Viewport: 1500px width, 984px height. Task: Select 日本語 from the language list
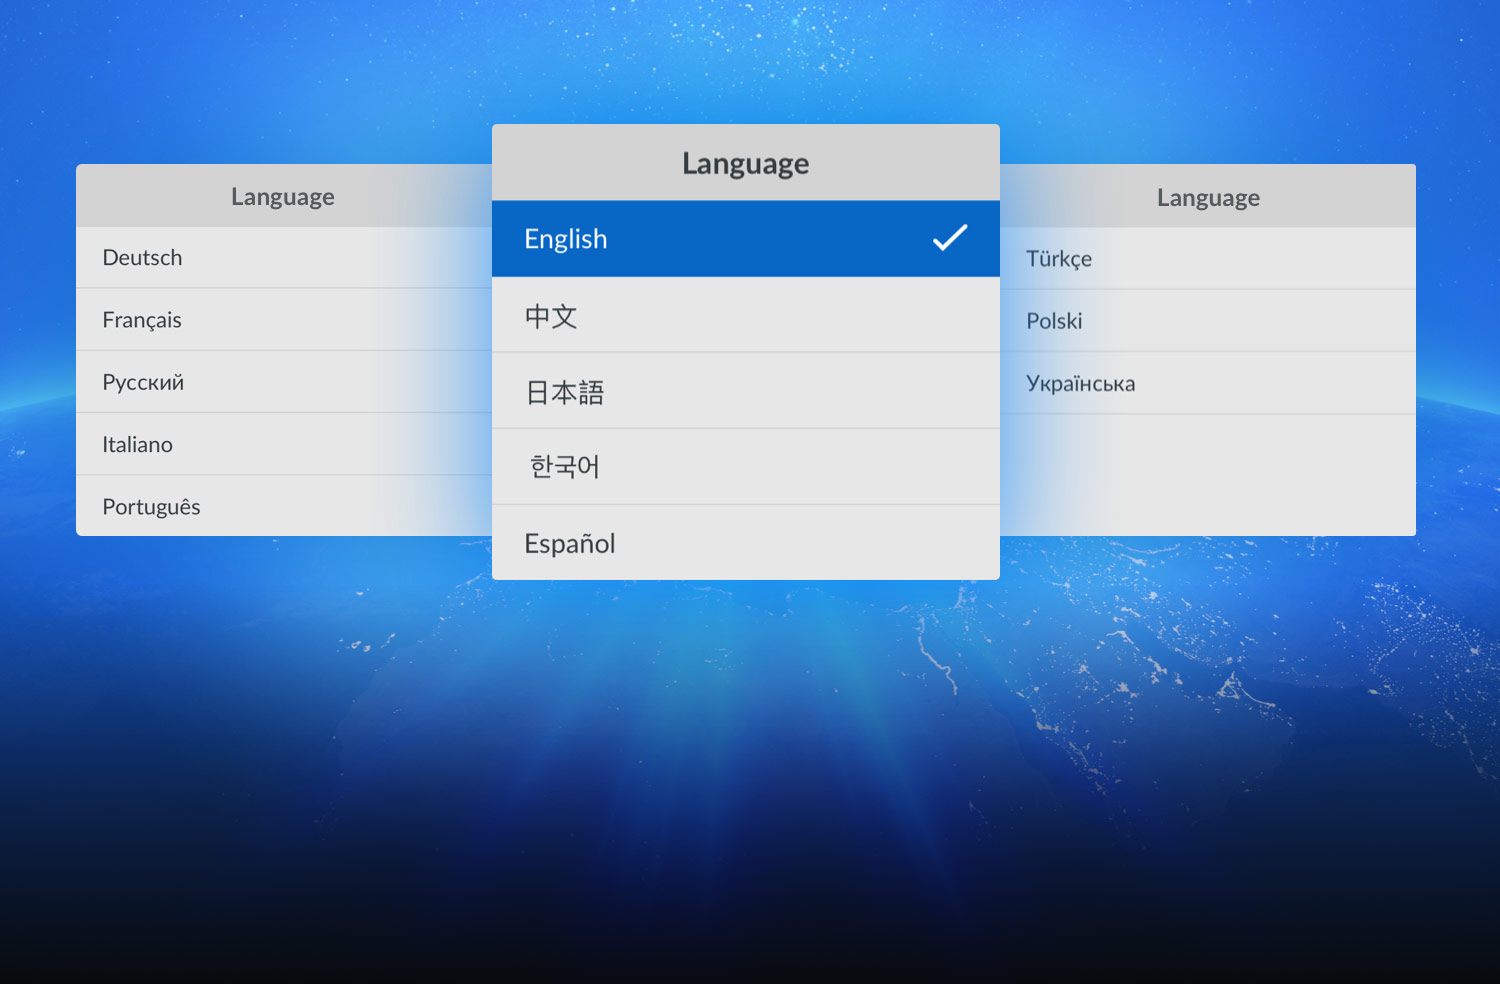tap(565, 392)
